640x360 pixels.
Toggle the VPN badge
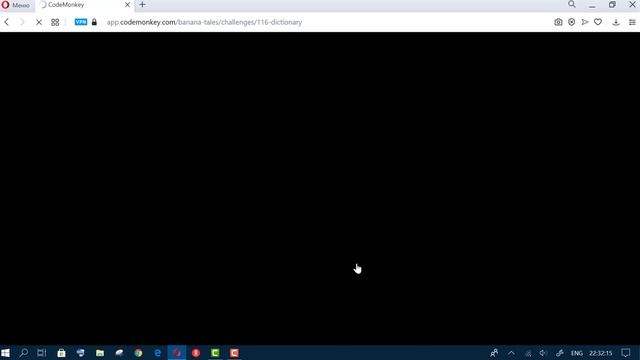click(81, 22)
